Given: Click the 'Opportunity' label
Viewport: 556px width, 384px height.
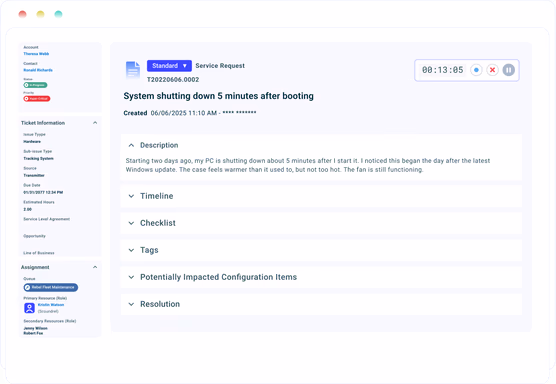Looking at the screenshot, I should pyautogui.click(x=34, y=236).
